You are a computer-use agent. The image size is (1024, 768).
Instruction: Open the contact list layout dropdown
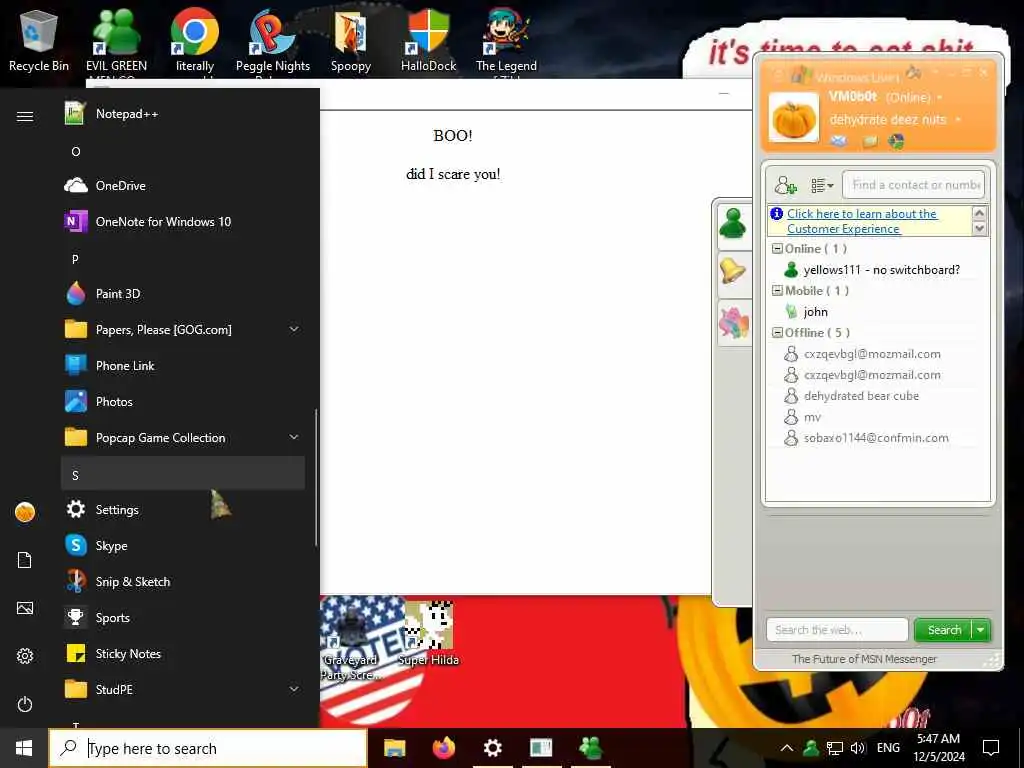pos(822,185)
